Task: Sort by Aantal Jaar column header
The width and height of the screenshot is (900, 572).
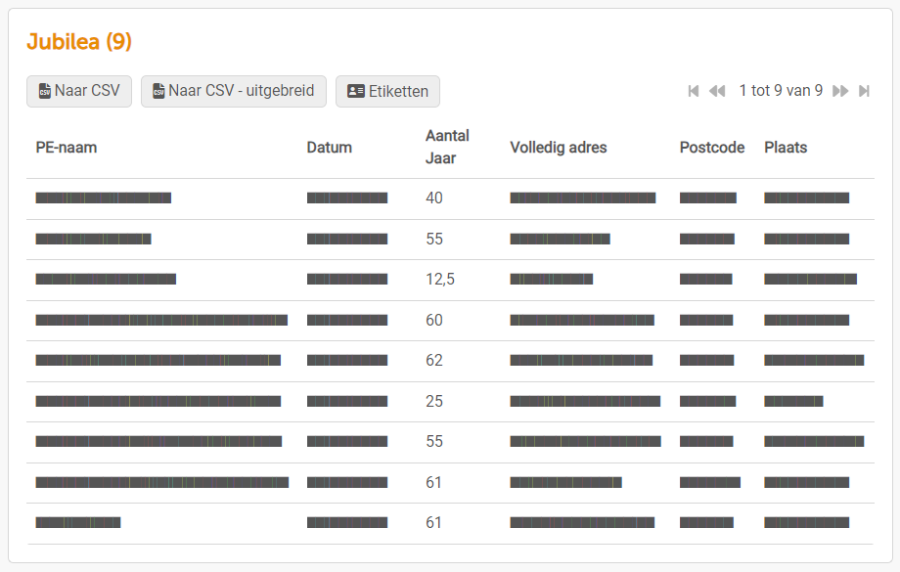Action: 447,147
